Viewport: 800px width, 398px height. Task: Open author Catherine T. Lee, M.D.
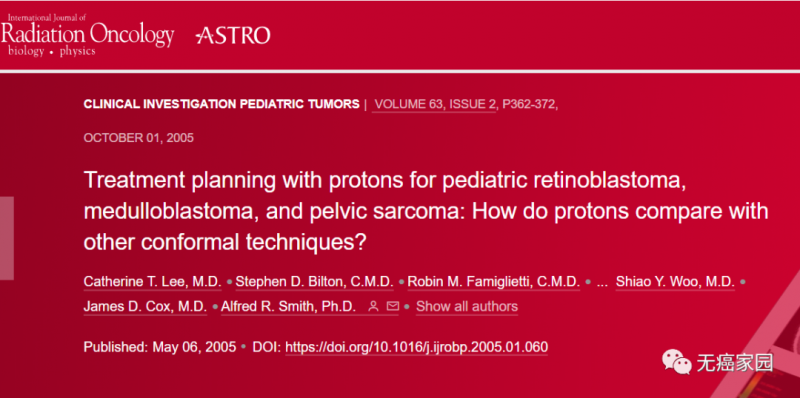pos(153,282)
